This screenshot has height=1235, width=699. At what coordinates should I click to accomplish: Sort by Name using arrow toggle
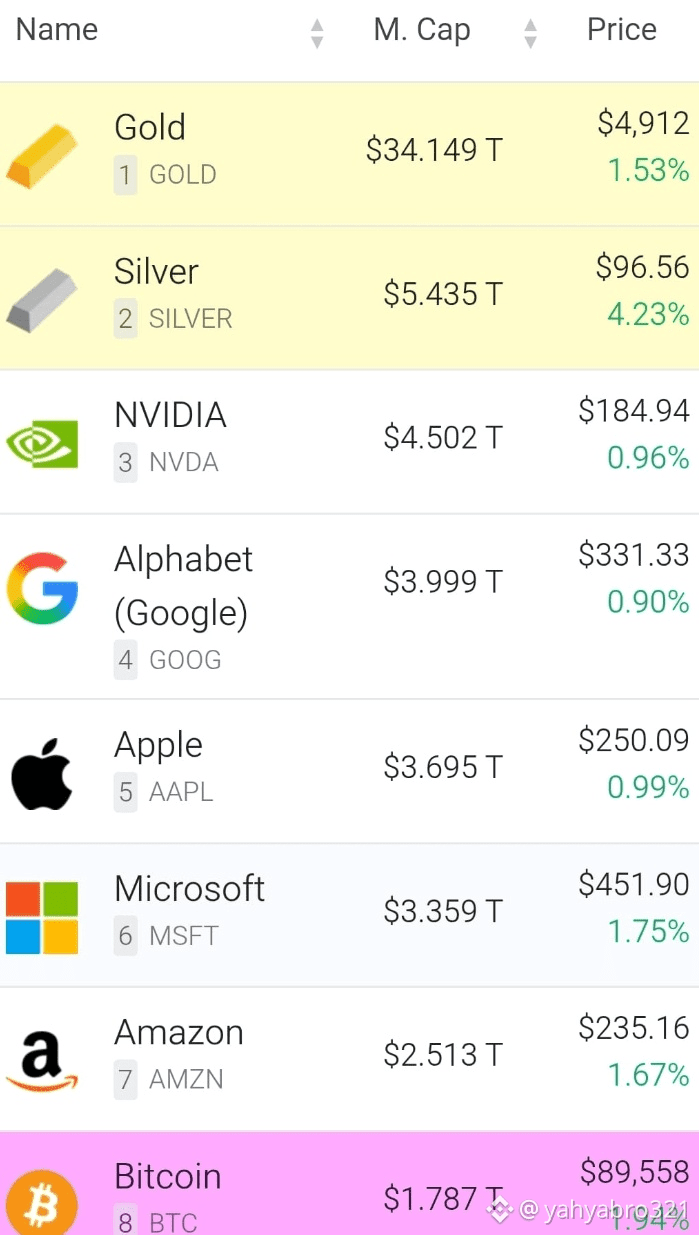317,33
